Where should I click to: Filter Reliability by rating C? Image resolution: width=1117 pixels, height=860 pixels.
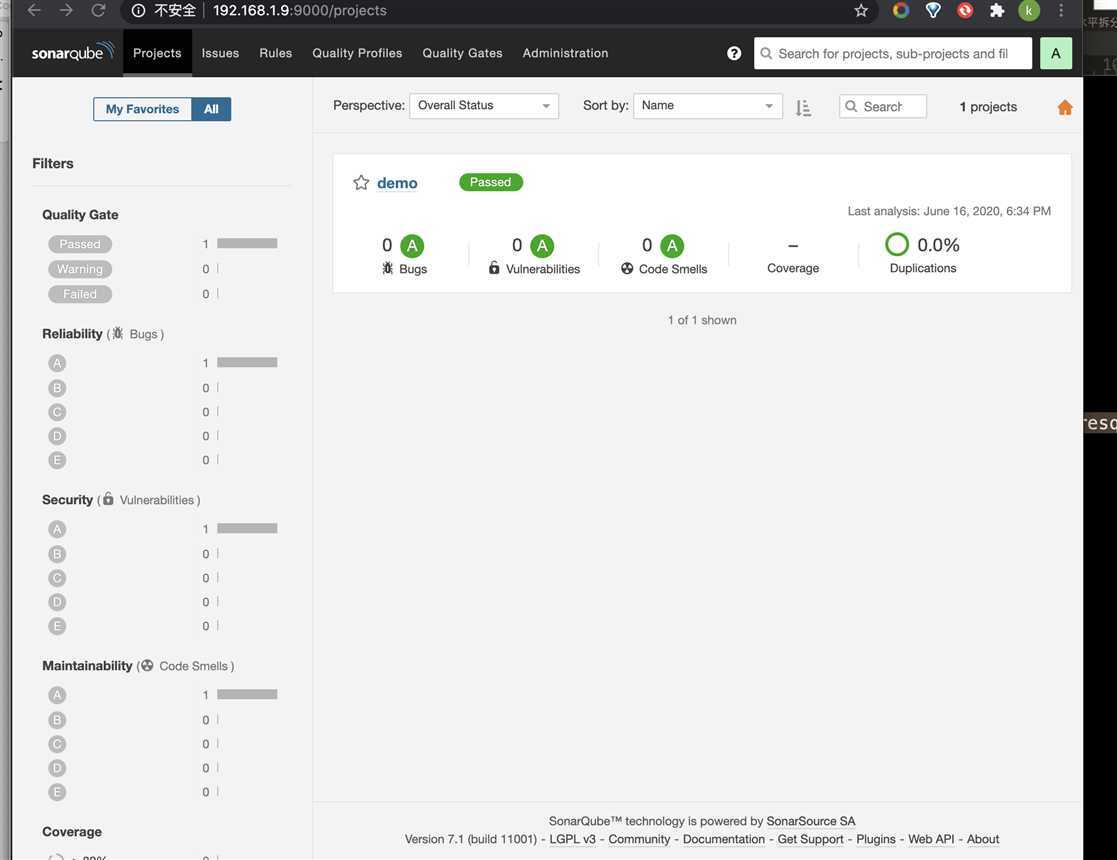coord(57,412)
